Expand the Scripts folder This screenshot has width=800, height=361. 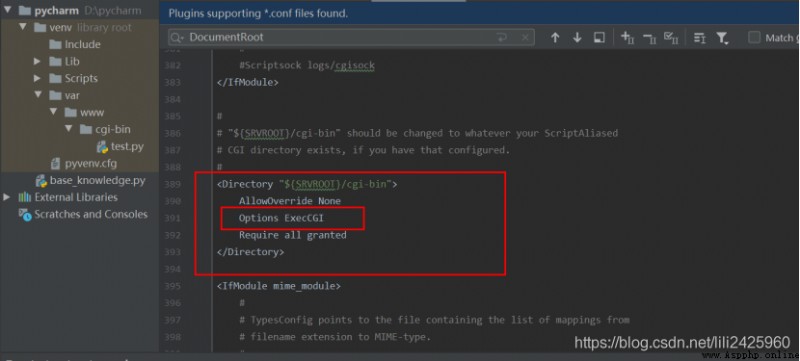pos(37,78)
